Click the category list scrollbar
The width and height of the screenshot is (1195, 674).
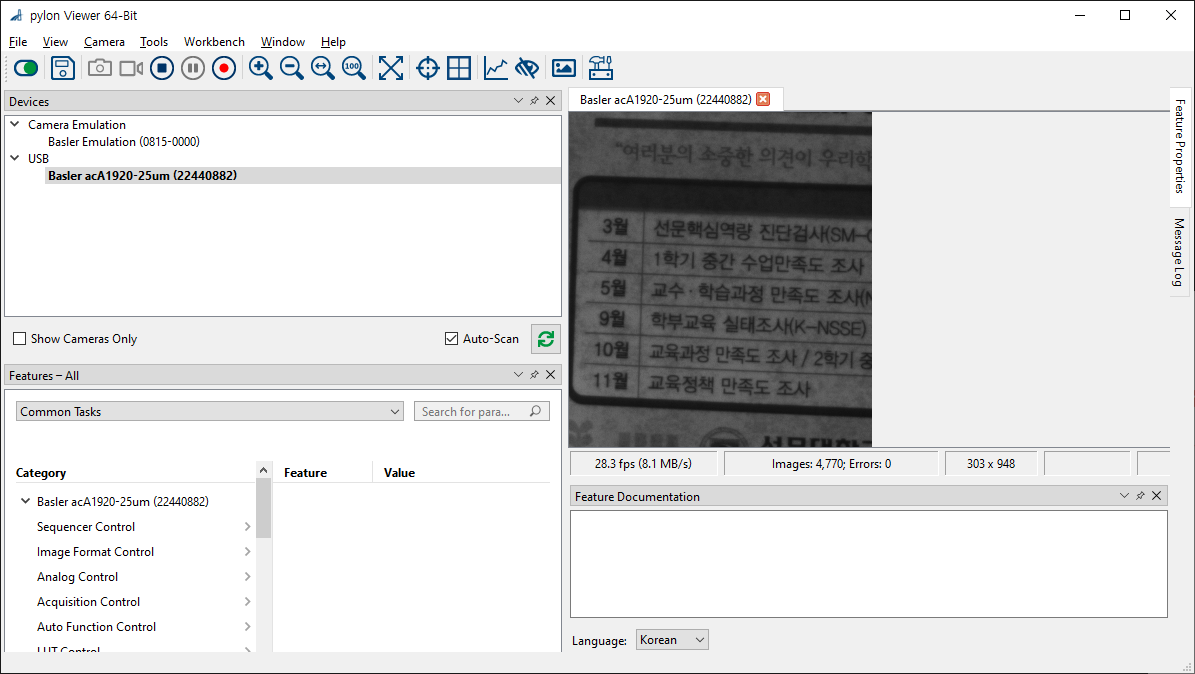[x=263, y=509]
